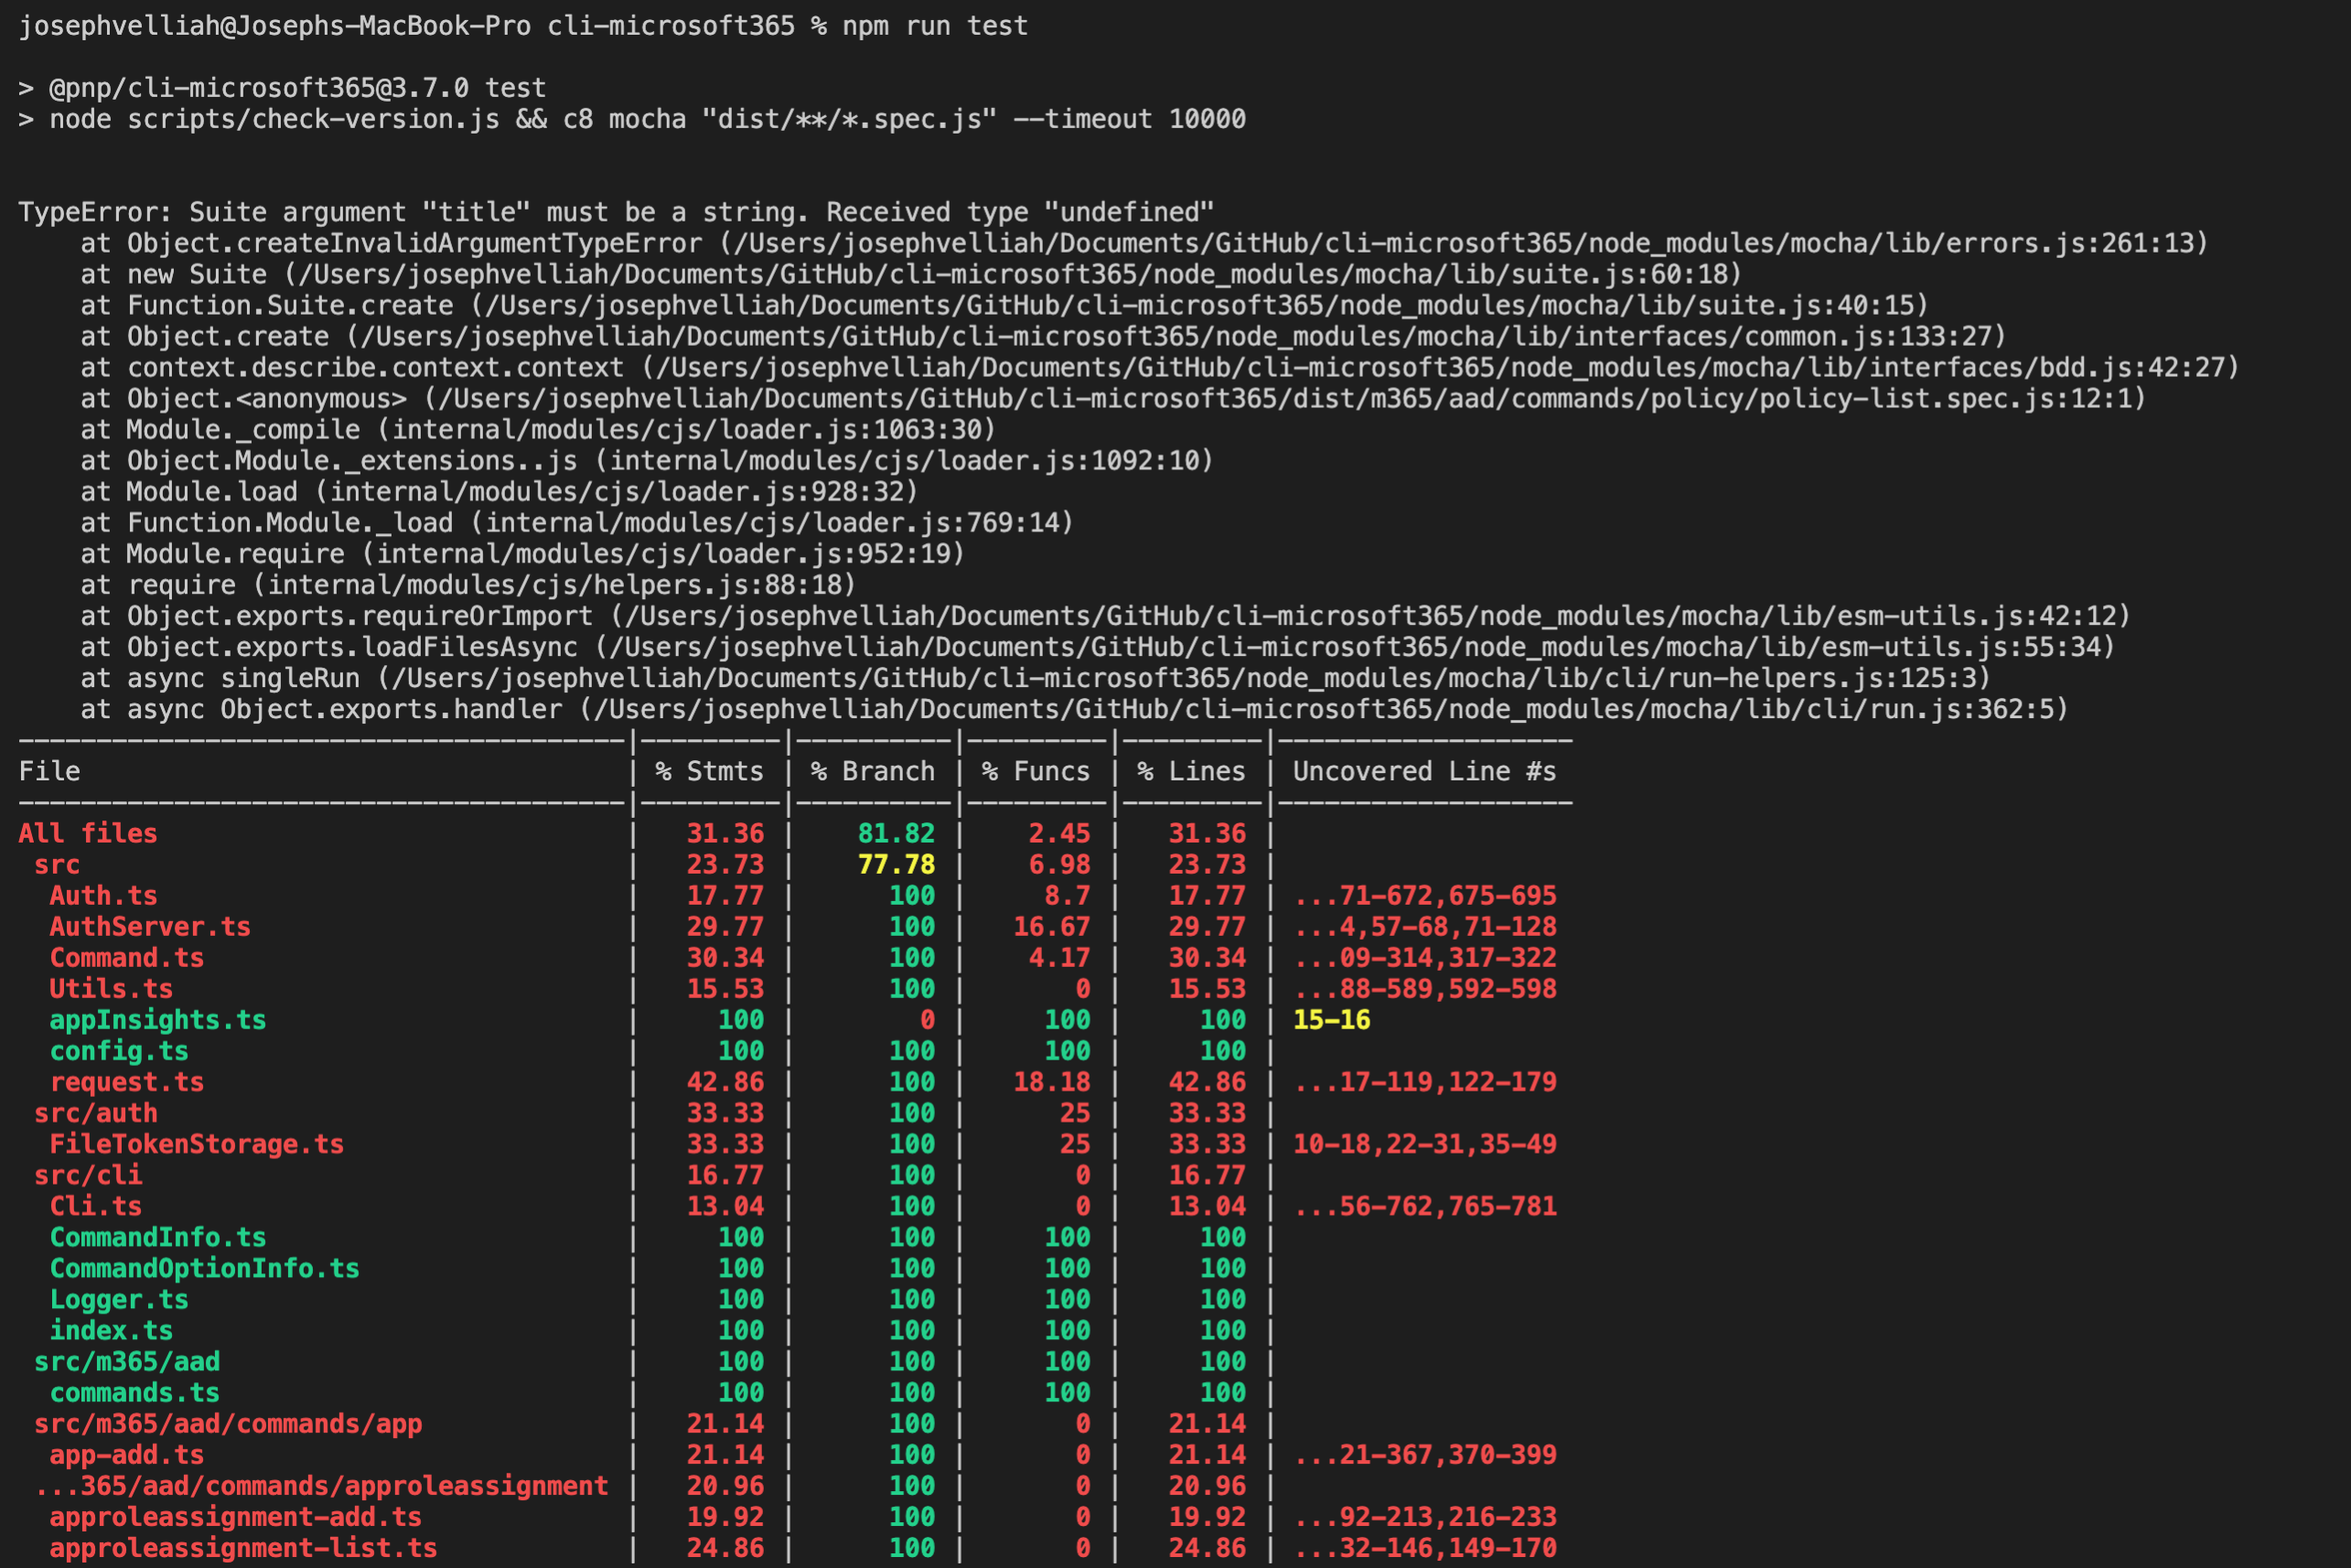The height and width of the screenshot is (1568, 2351).
Task: Select the config.ts entry
Action: point(119,1050)
